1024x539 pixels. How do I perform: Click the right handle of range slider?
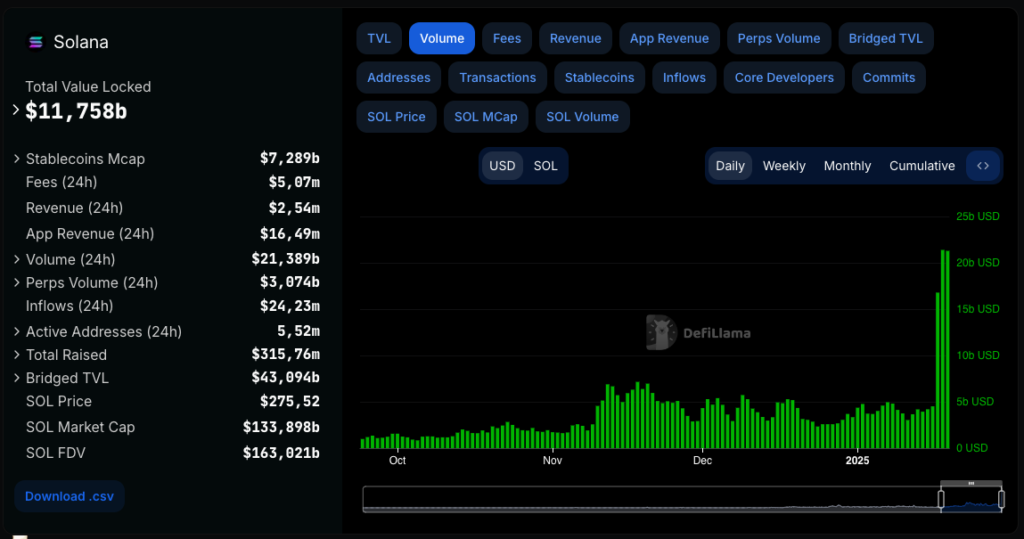(1001, 498)
